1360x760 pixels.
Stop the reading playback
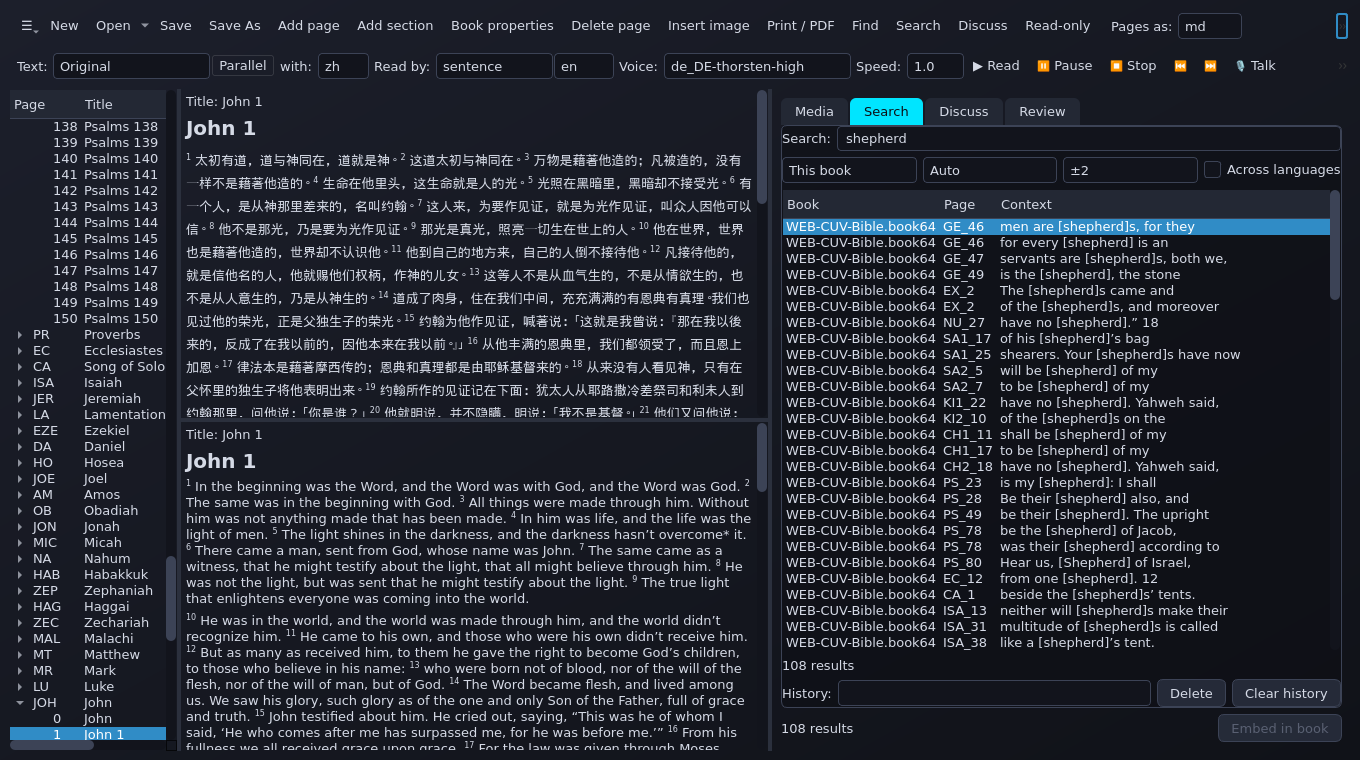tap(1133, 66)
